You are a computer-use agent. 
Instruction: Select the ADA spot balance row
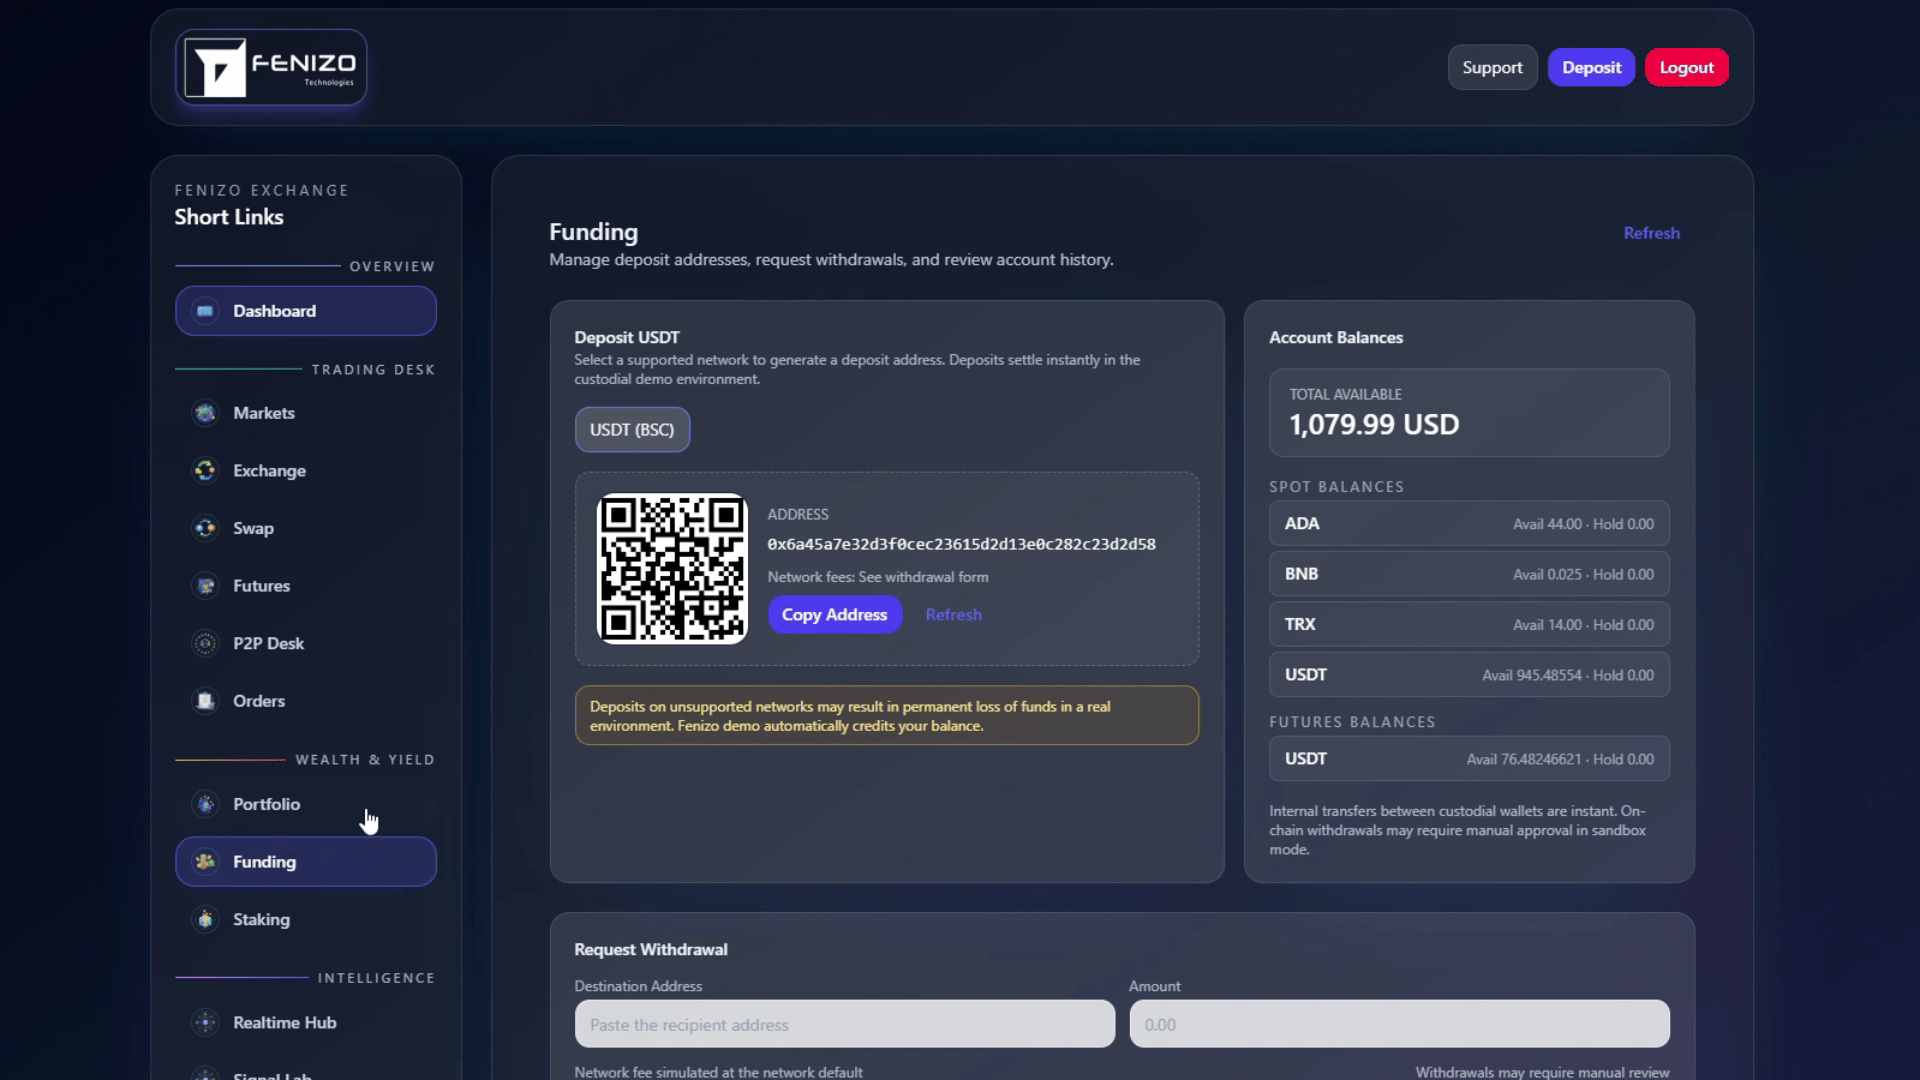pos(1468,523)
